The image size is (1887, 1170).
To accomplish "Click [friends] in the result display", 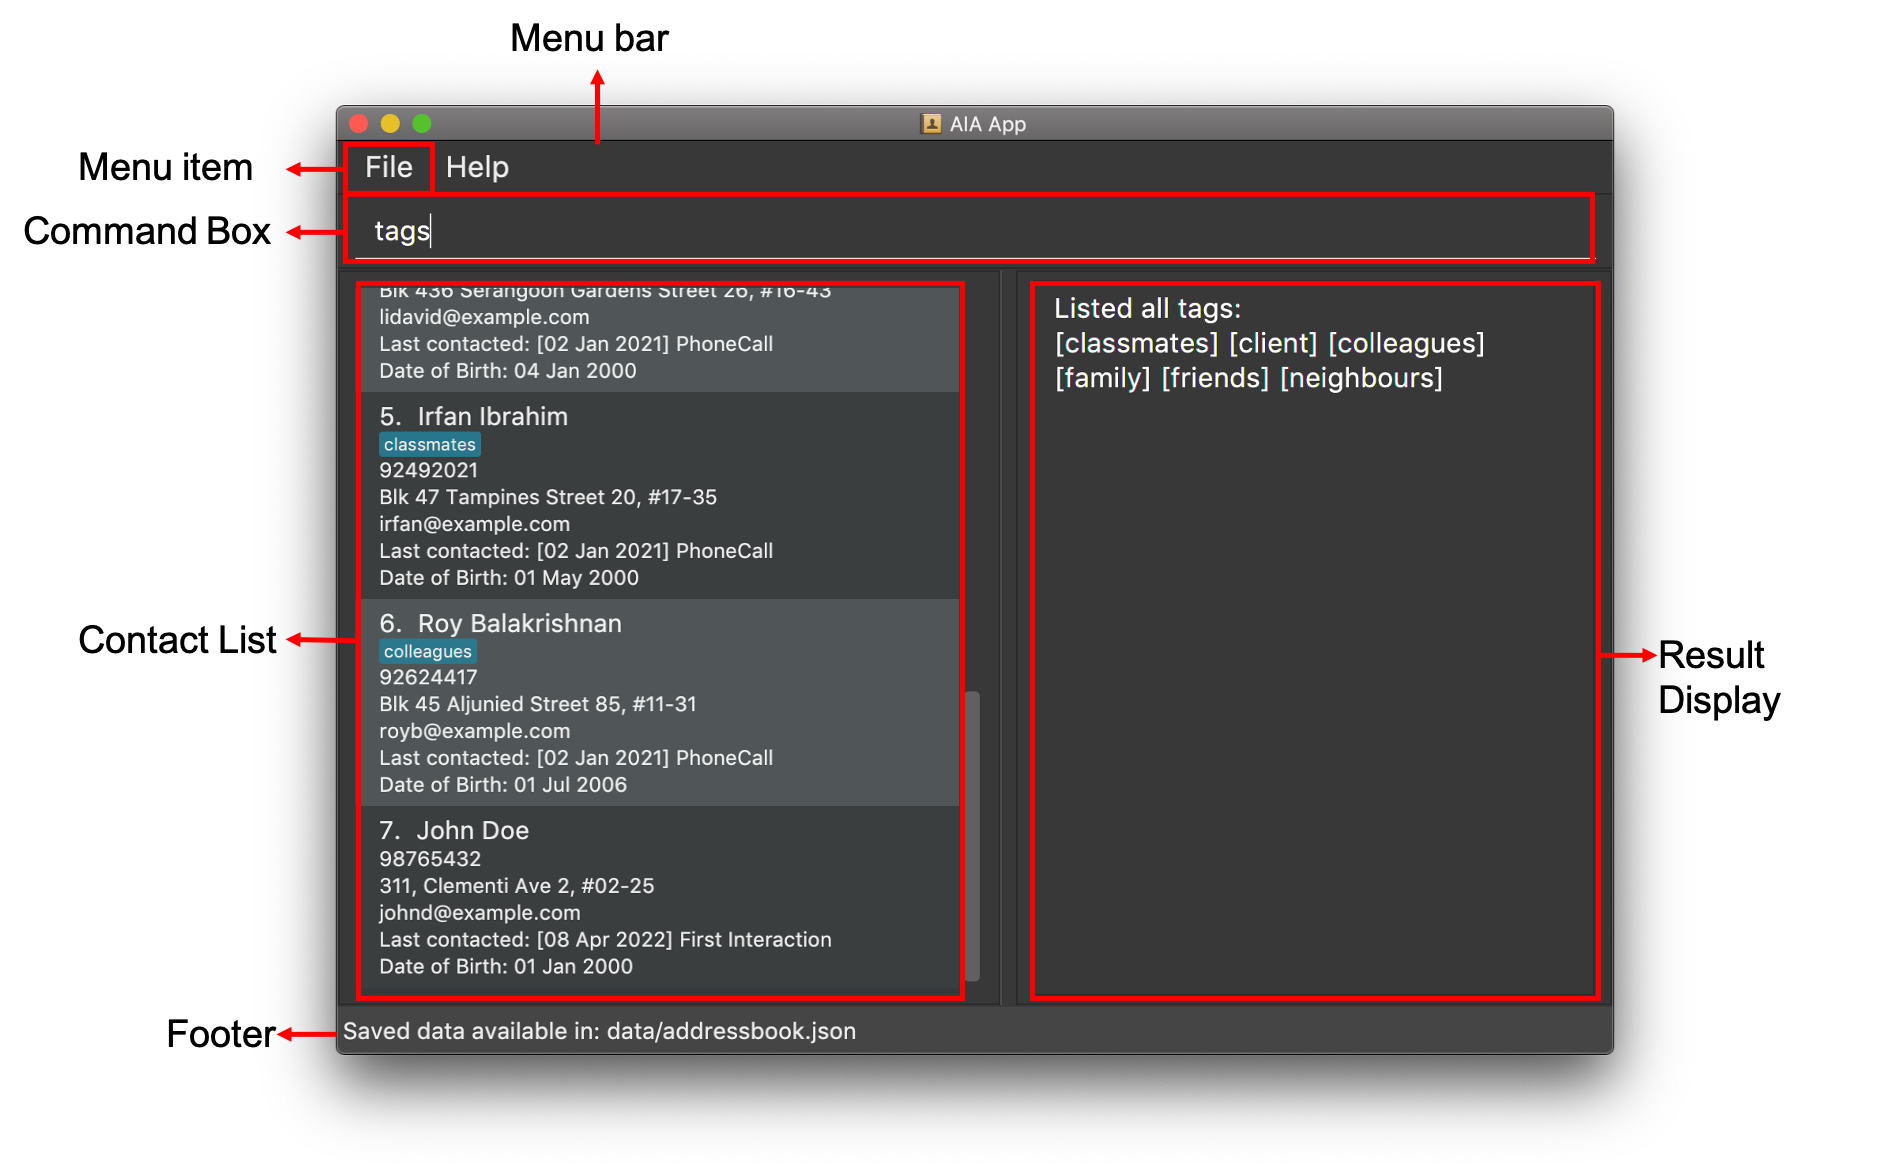I will tap(1215, 378).
